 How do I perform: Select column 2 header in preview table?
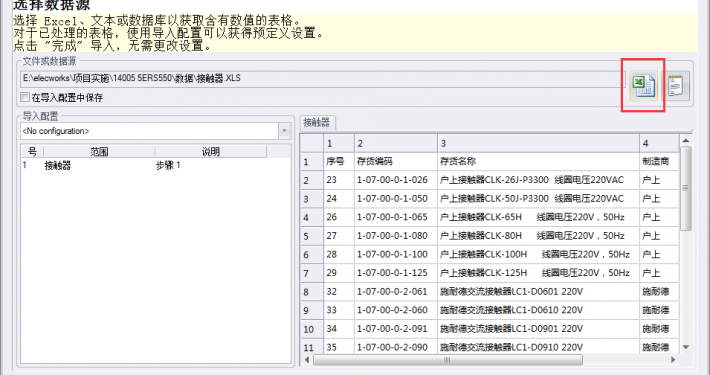pos(396,143)
